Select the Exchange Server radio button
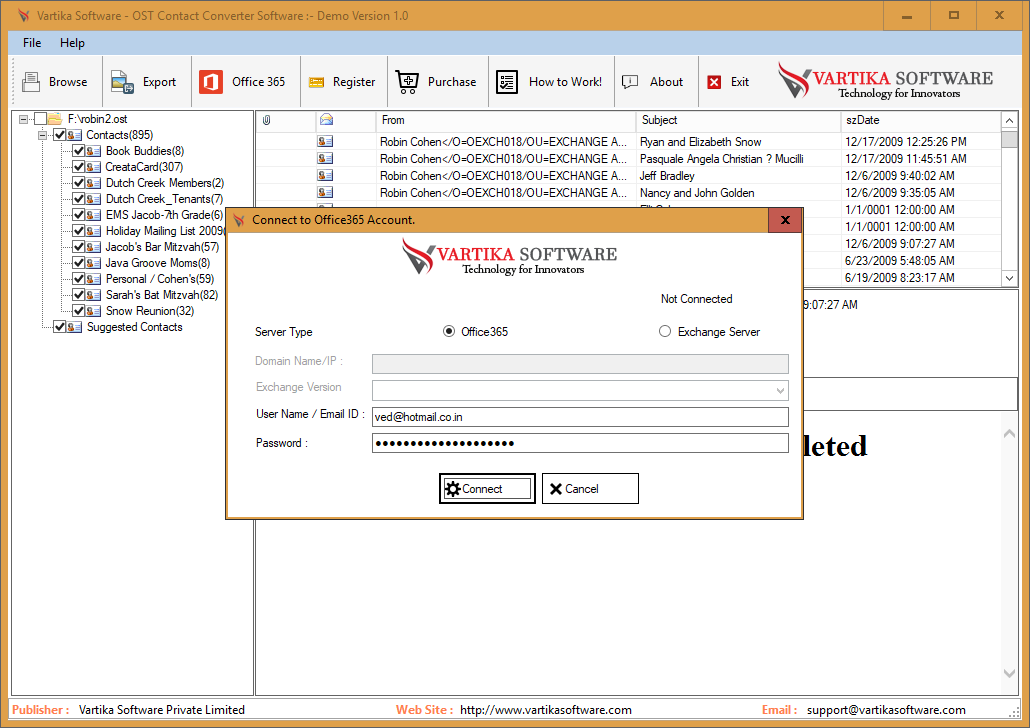Viewport: 1030px width, 728px height. click(665, 332)
